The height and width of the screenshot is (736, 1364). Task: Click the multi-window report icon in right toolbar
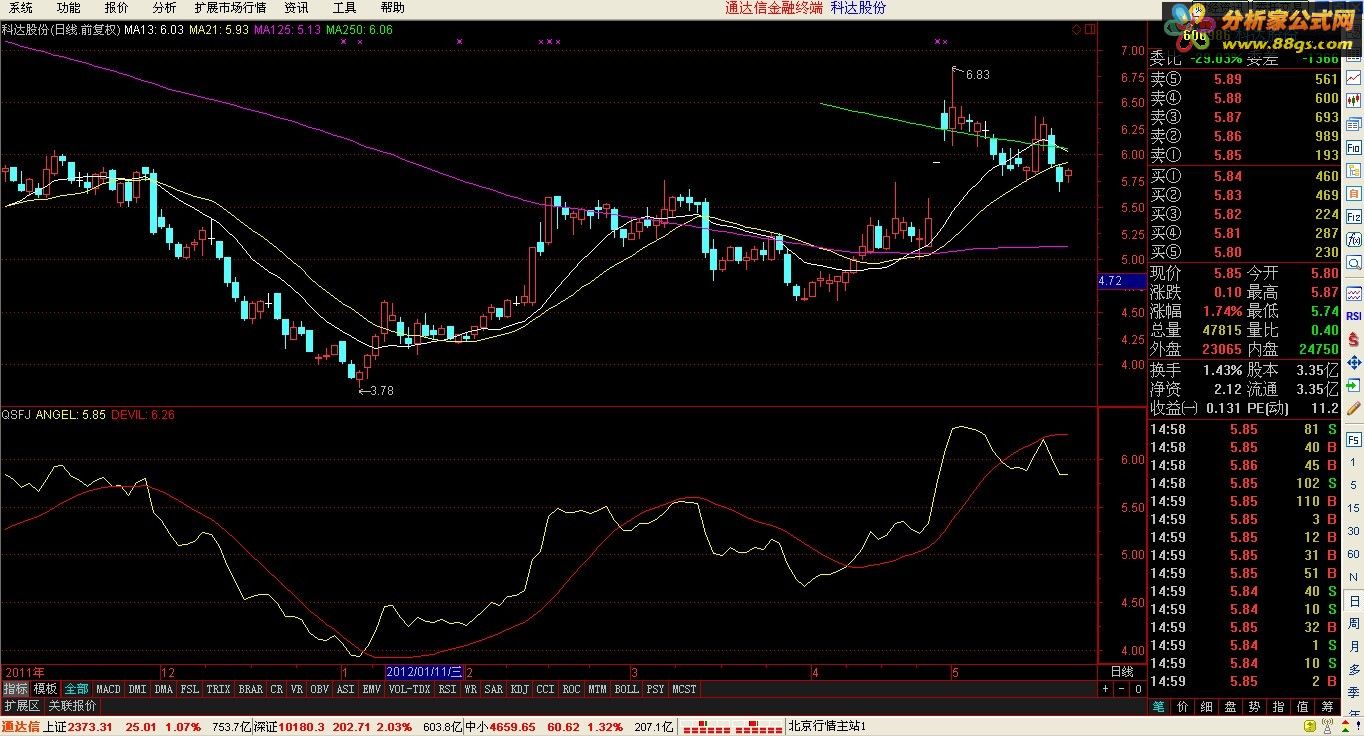(1354, 123)
